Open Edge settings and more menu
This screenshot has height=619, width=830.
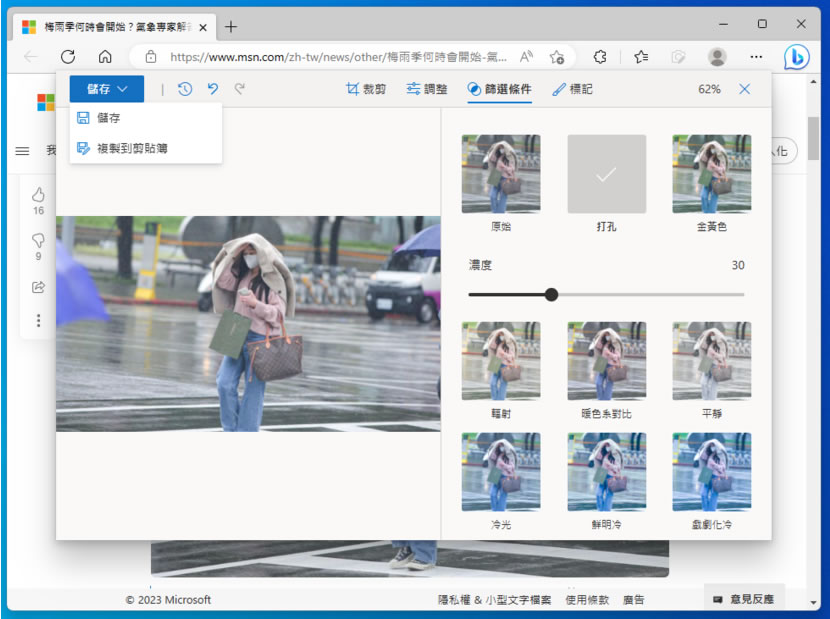coord(756,57)
